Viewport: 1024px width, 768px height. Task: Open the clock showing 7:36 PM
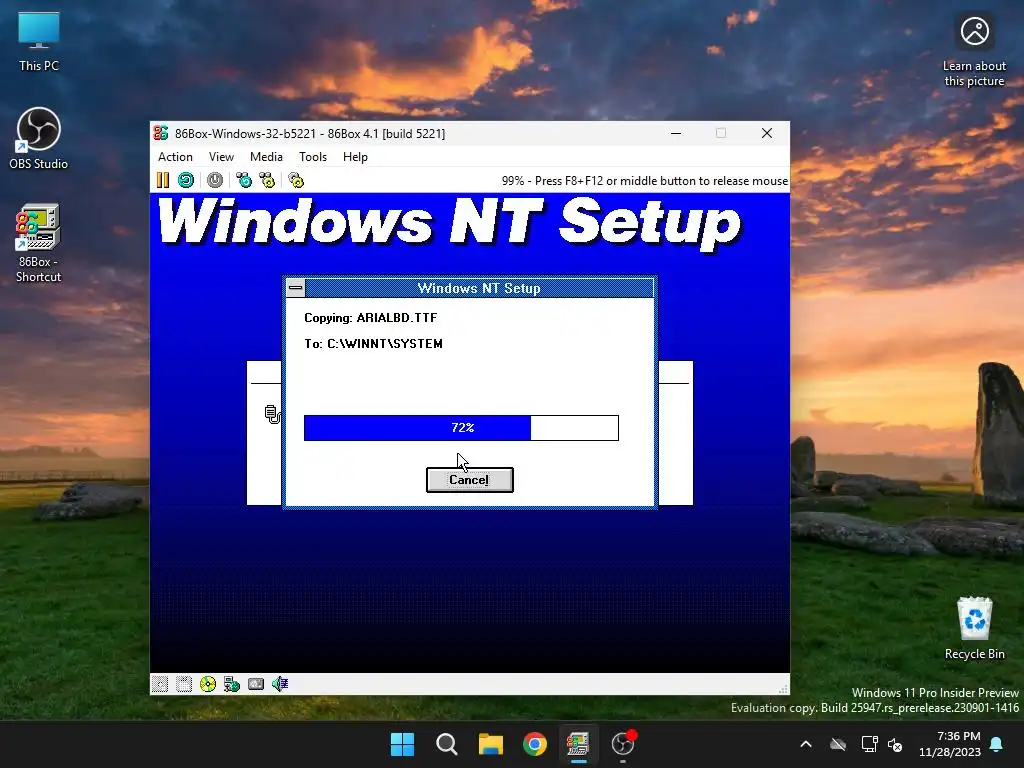[x=950, y=744]
